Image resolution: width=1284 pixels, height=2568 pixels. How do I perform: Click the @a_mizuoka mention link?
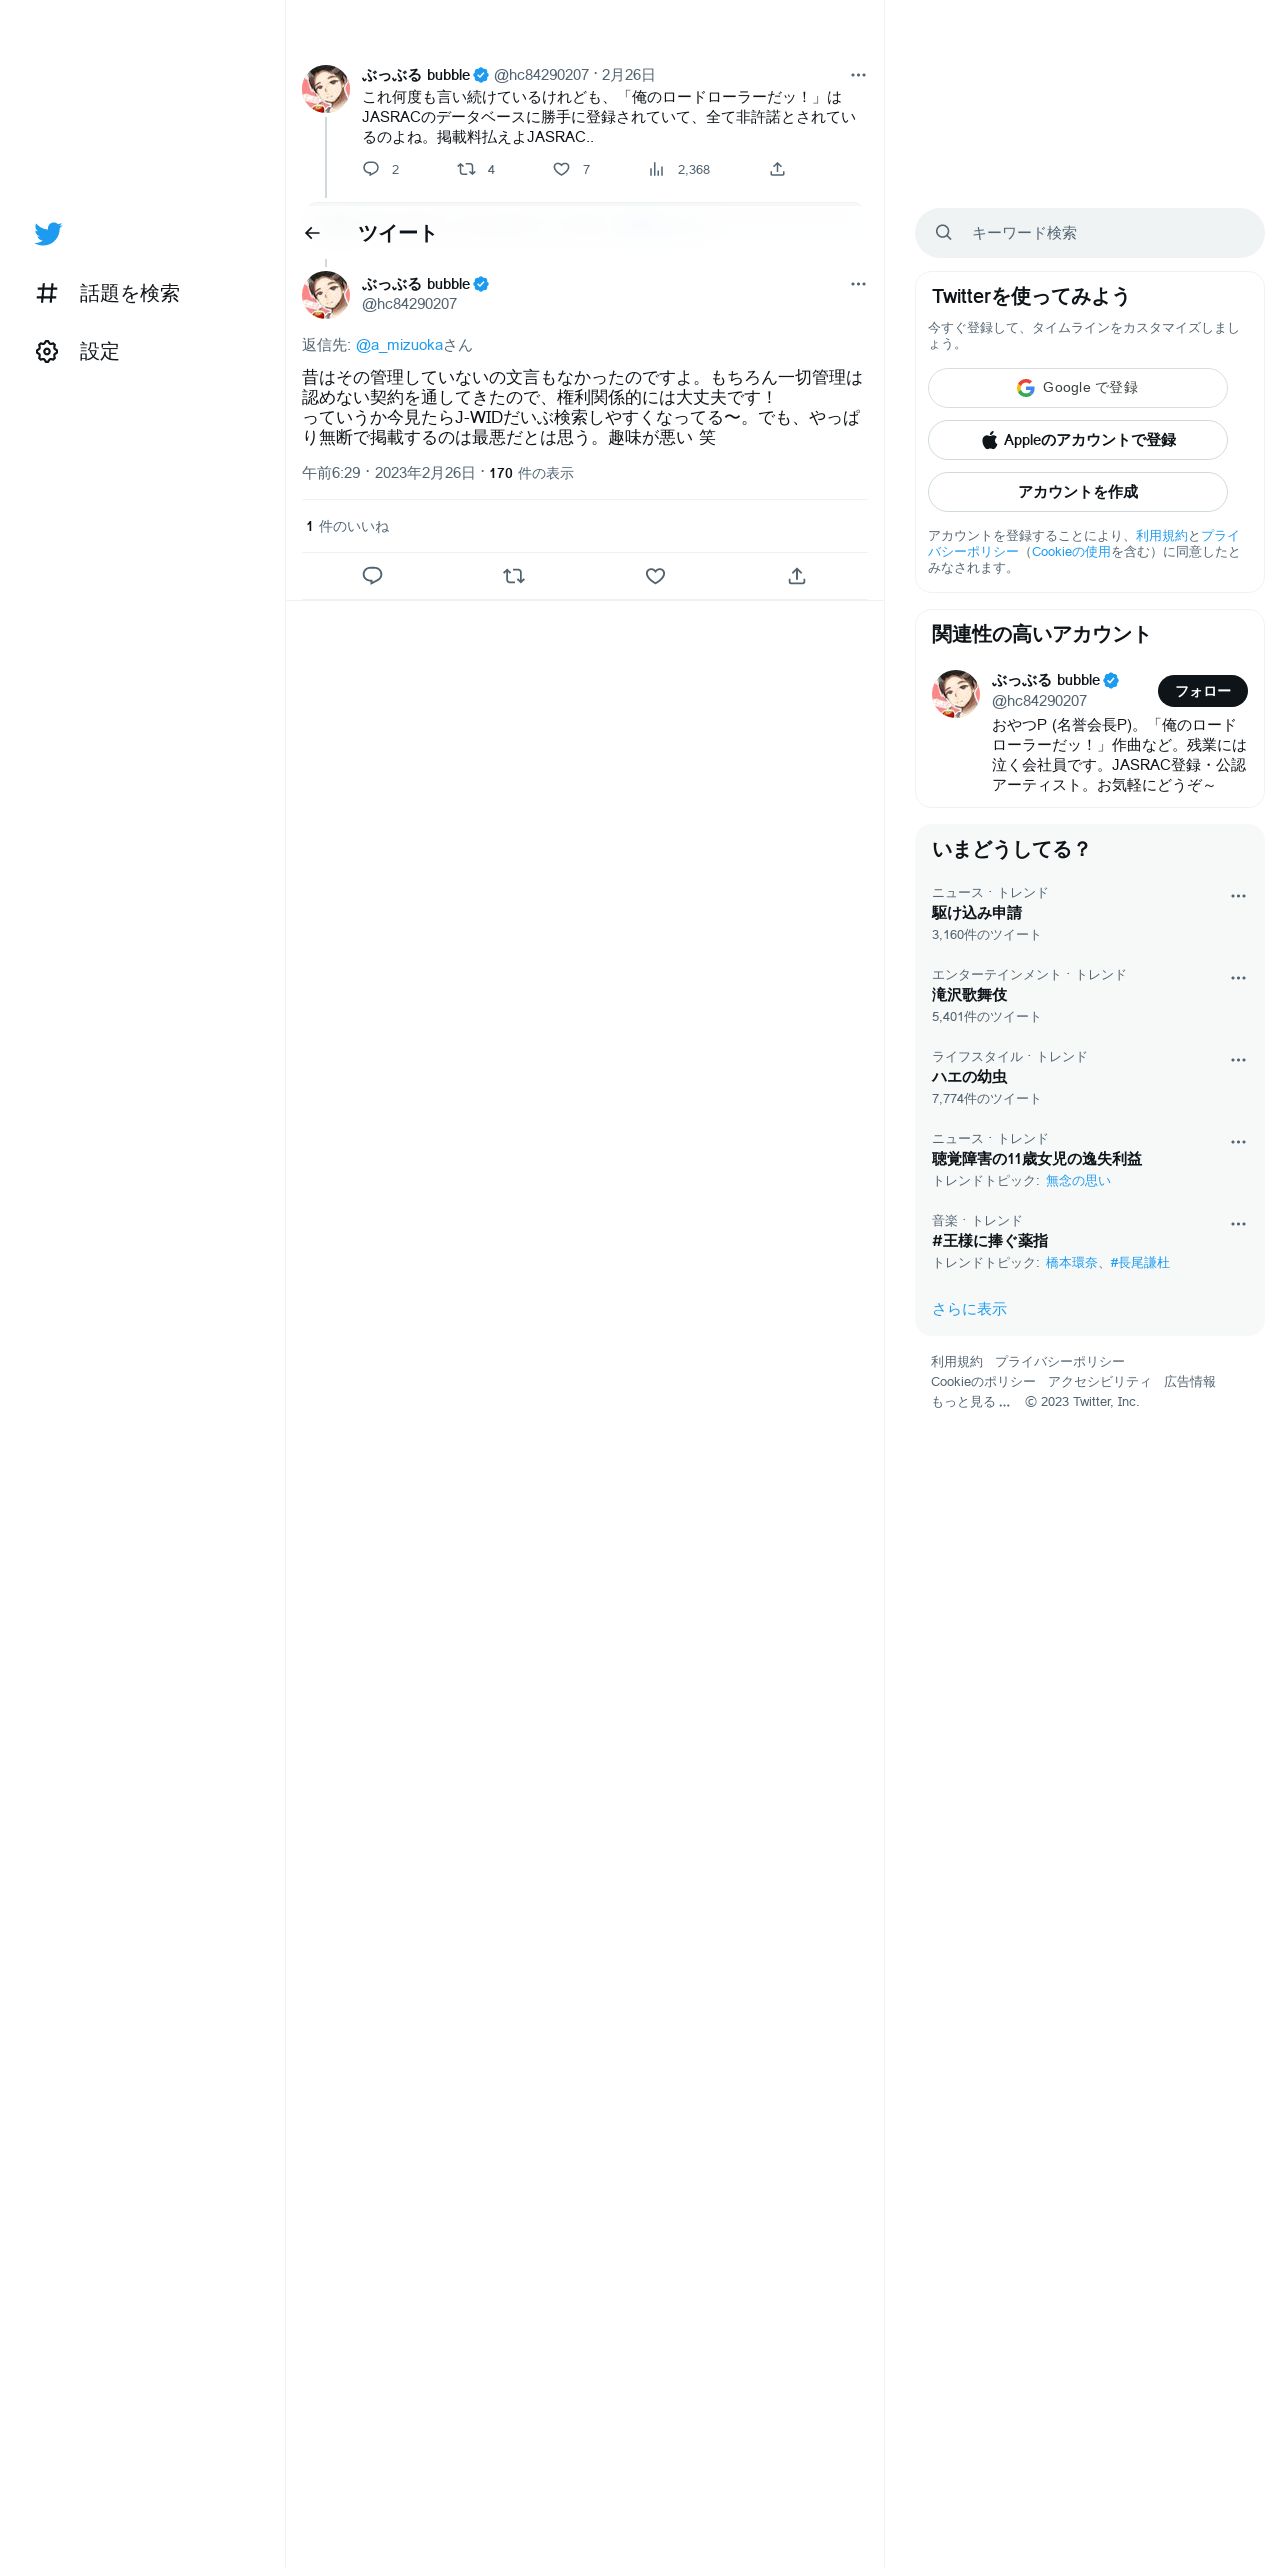(x=399, y=345)
